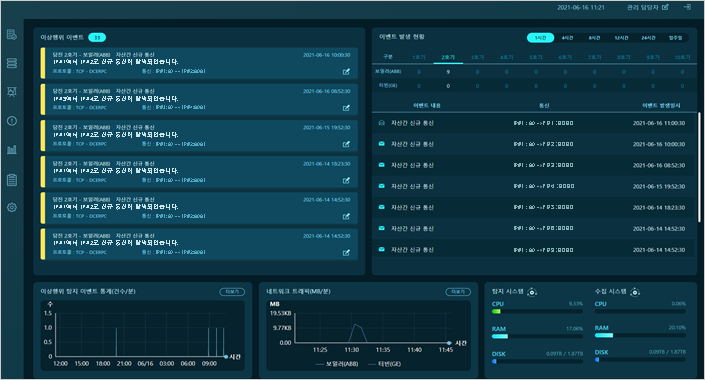Viewport: 705px width, 380px height.
Task: Click the 탐지 시스템 RAM usage bar
Action: [x=537, y=336]
